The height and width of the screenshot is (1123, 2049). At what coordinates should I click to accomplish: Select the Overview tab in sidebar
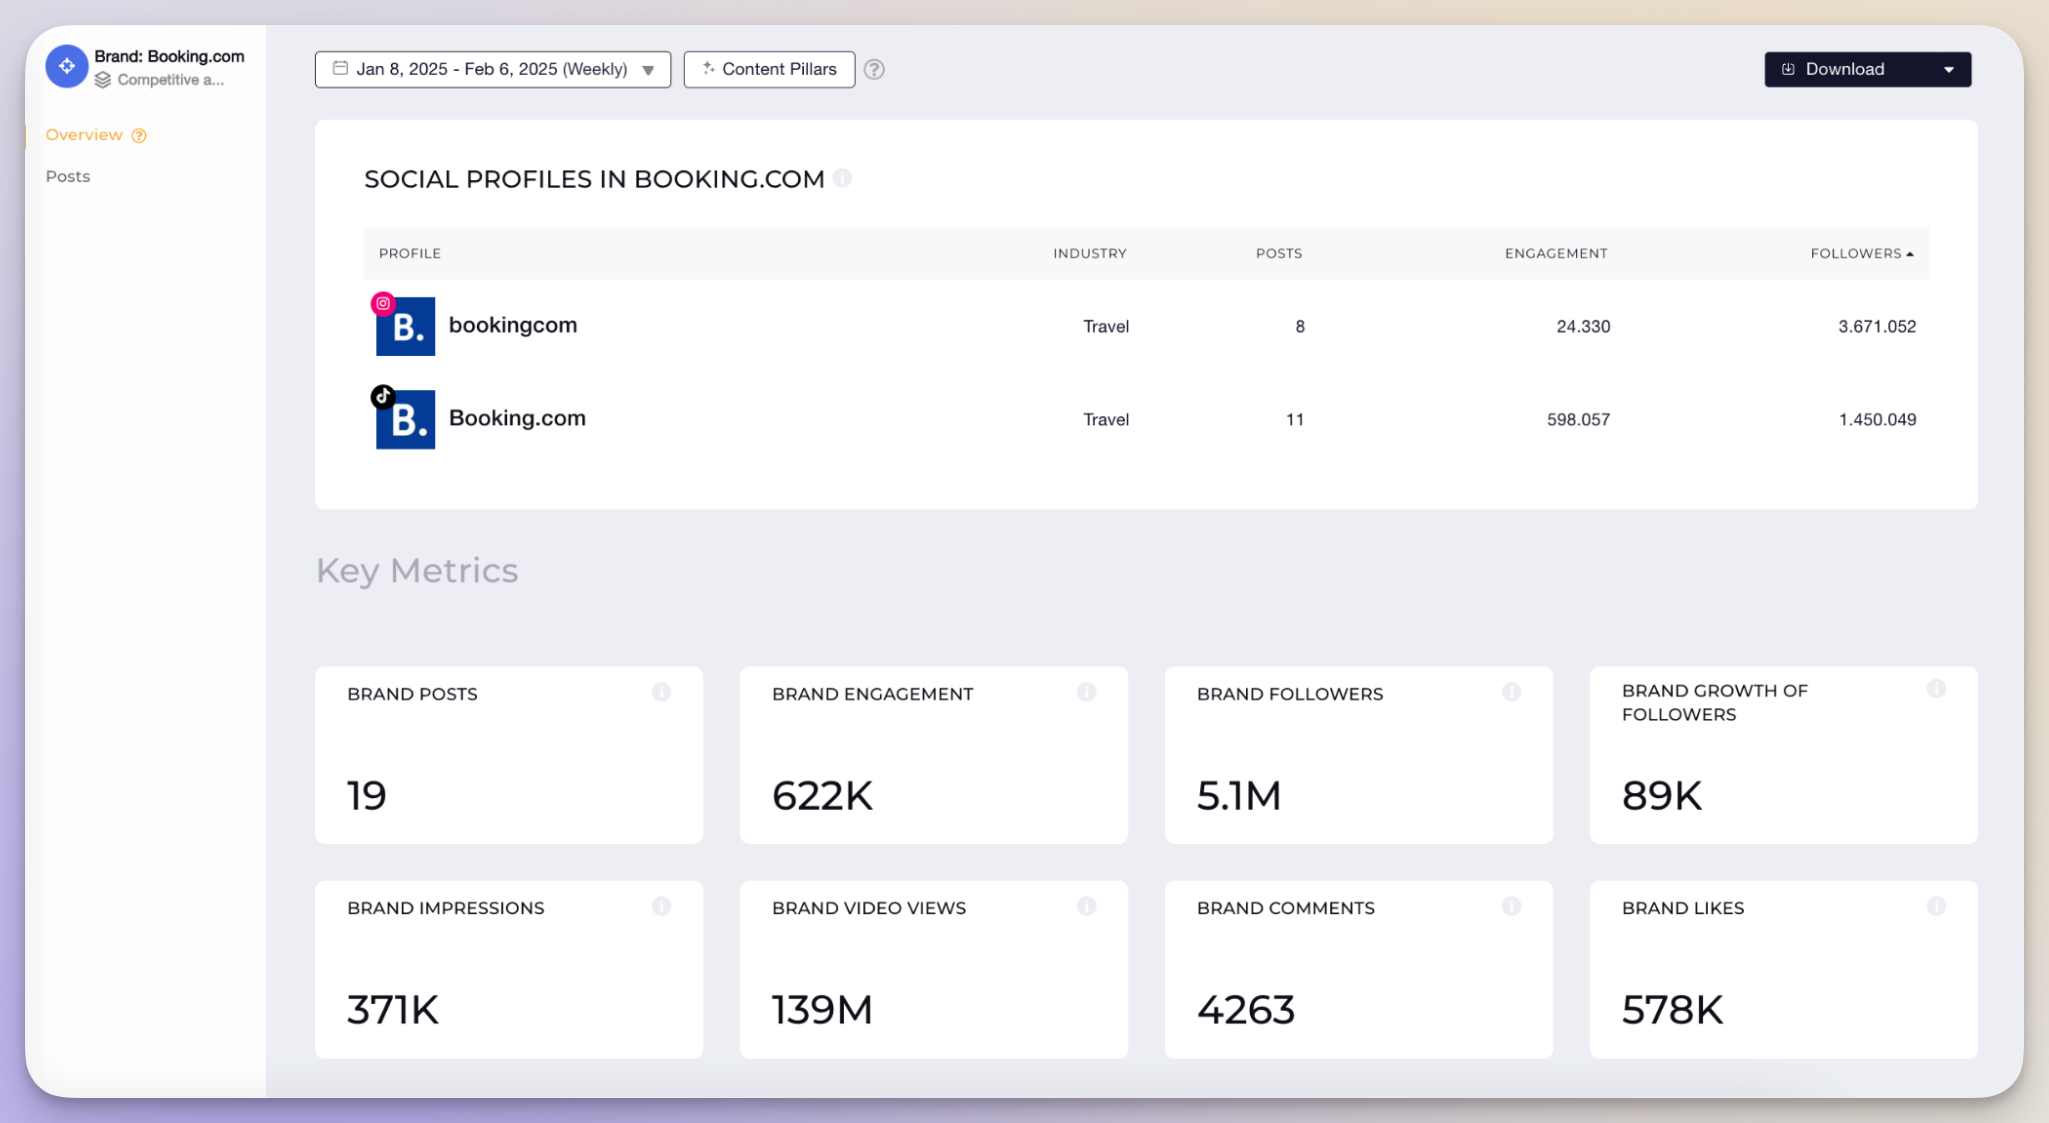[x=83, y=134]
